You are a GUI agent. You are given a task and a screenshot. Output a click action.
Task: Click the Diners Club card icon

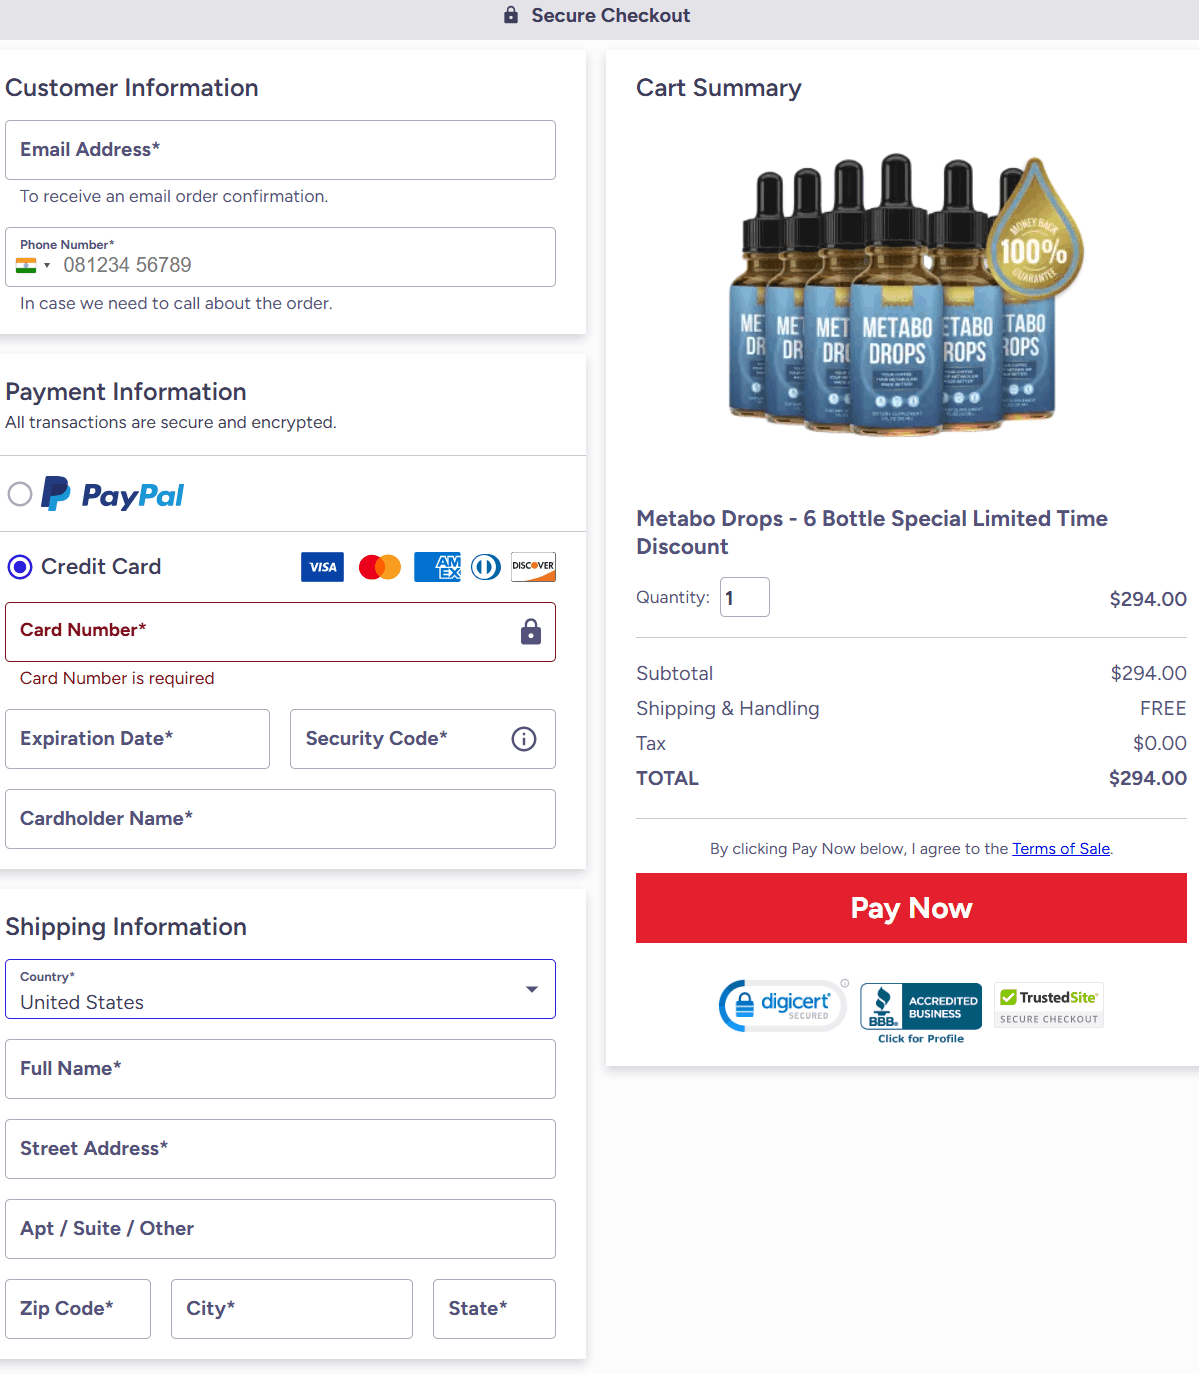tap(486, 567)
